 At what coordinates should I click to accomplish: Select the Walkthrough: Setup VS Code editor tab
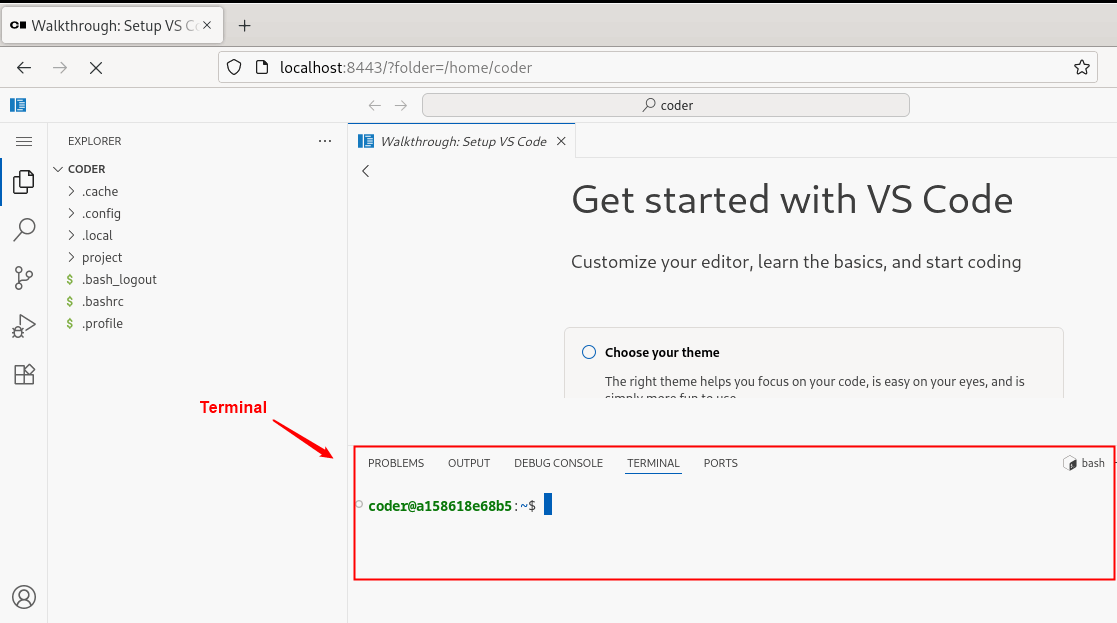coord(462,141)
